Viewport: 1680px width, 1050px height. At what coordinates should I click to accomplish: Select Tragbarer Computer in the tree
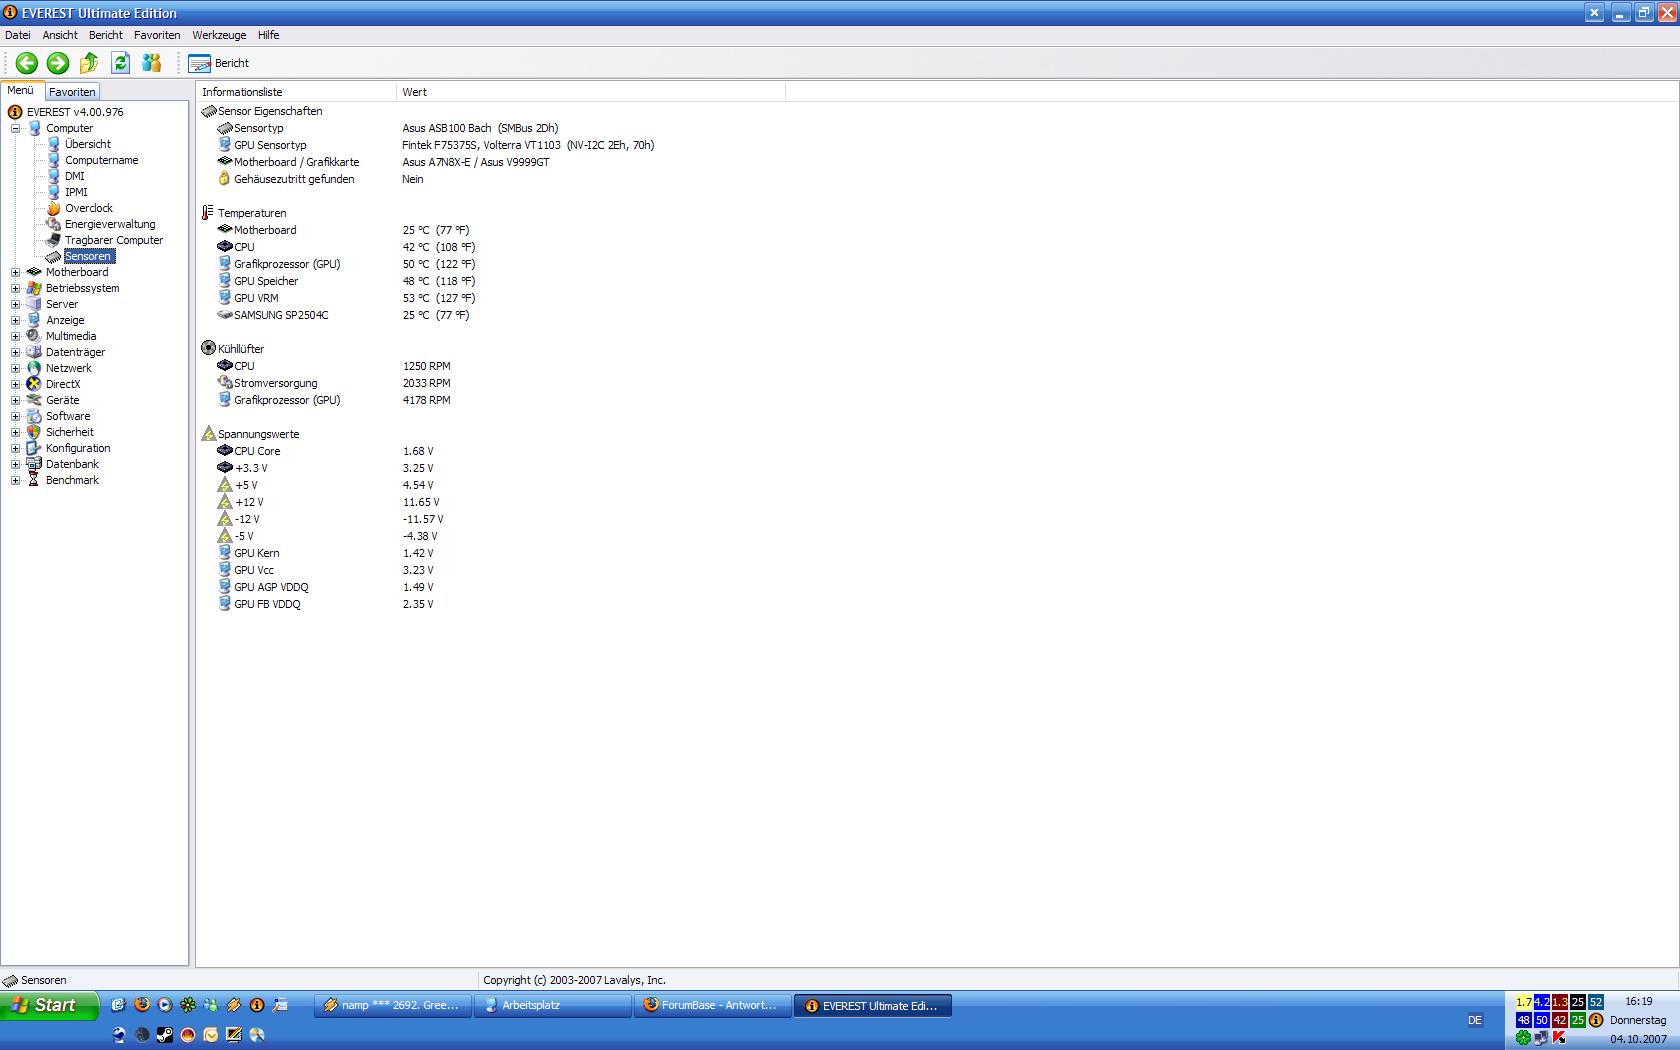pos(114,240)
